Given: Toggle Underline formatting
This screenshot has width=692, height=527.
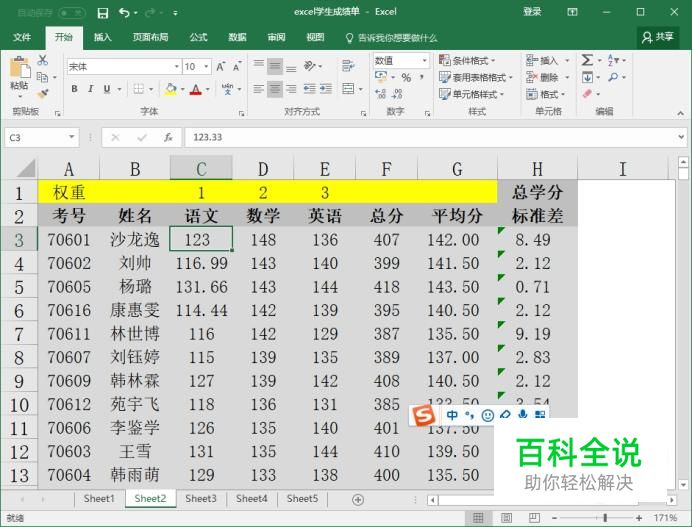Looking at the screenshot, I should [106, 89].
